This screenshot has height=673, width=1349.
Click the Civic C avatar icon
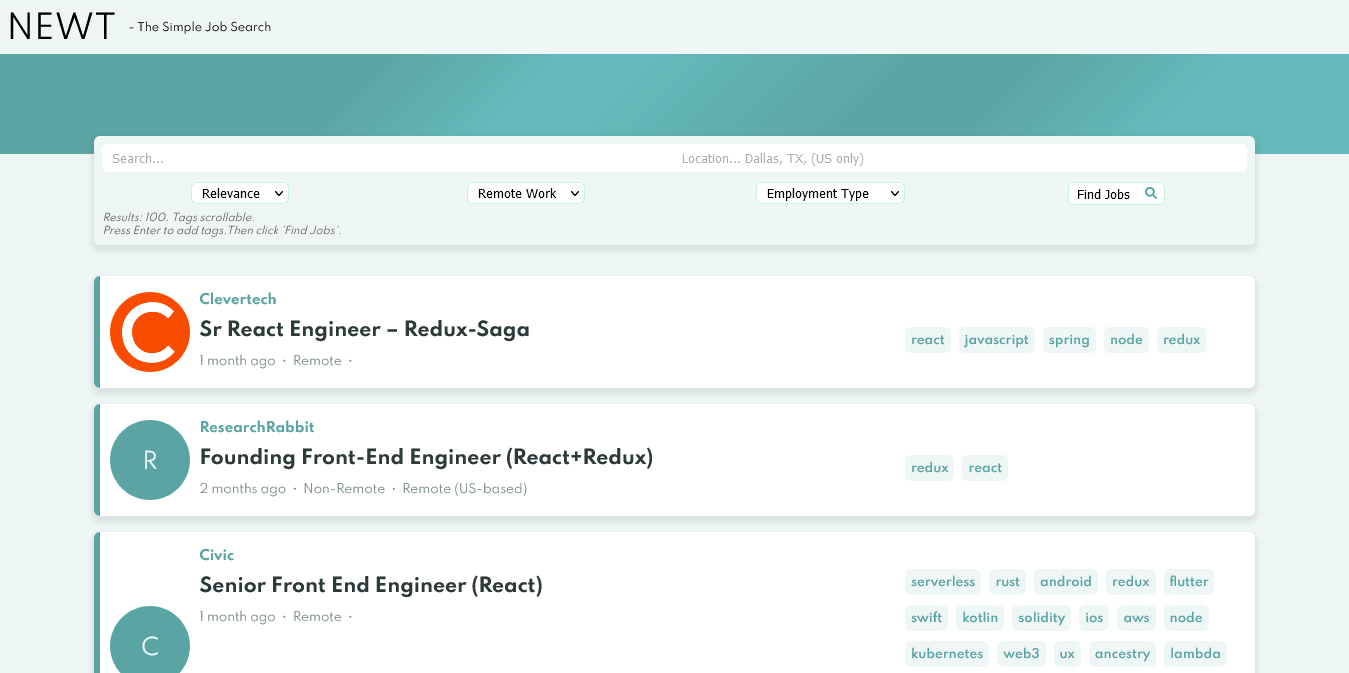[150, 640]
